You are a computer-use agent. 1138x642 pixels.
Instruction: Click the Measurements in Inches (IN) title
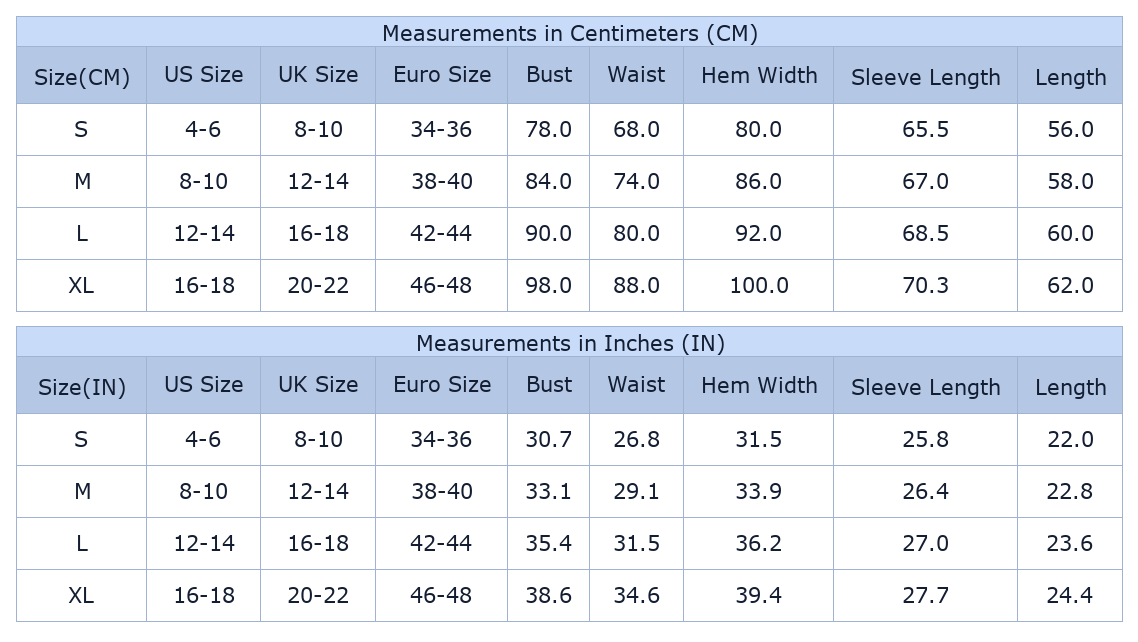[x=569, y=343]
